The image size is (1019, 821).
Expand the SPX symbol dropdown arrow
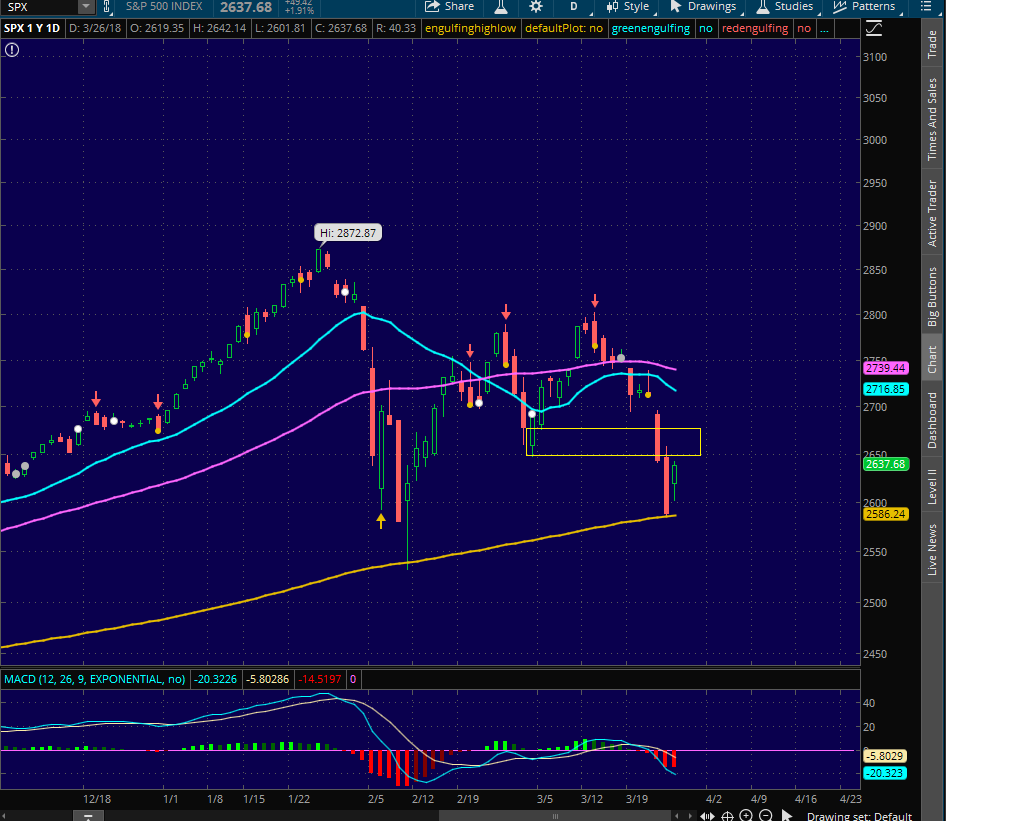86,7
